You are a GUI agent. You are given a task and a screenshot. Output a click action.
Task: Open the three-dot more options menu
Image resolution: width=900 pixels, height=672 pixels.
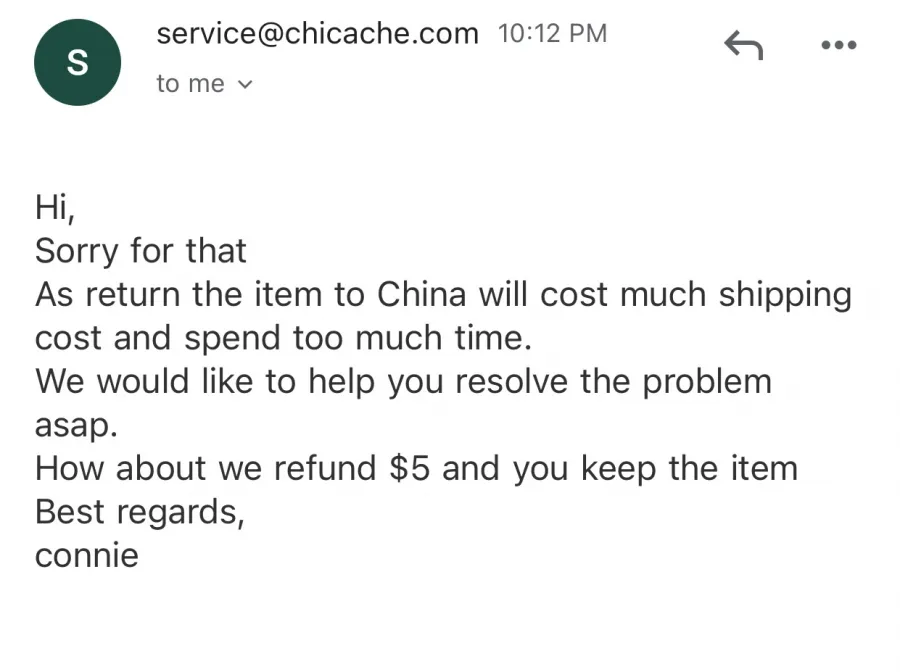(839, 45)
